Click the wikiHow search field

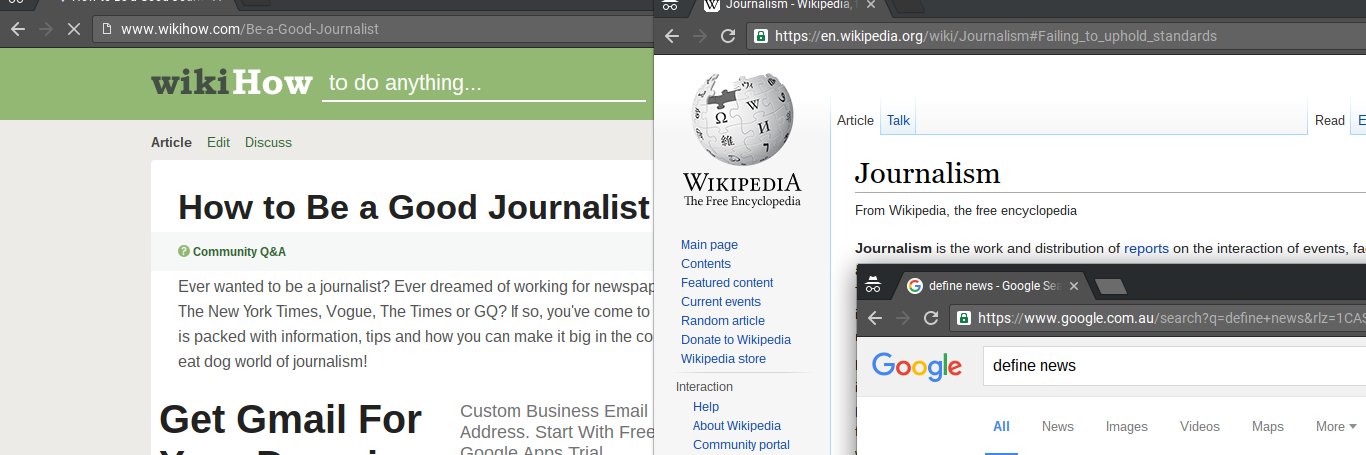[483, 83]
